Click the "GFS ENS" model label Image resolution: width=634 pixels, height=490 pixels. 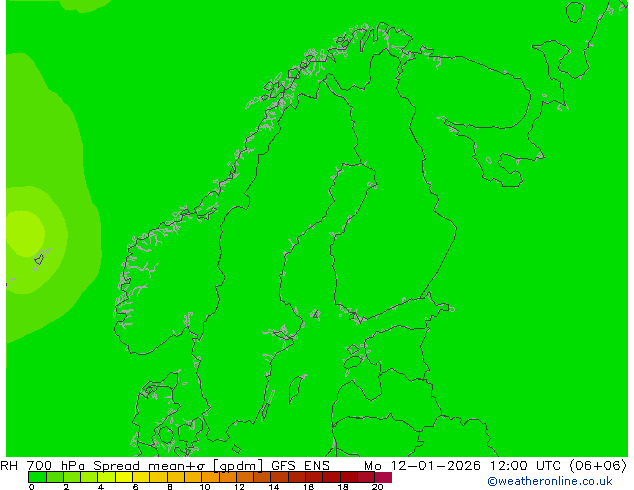tap(300, 466)
